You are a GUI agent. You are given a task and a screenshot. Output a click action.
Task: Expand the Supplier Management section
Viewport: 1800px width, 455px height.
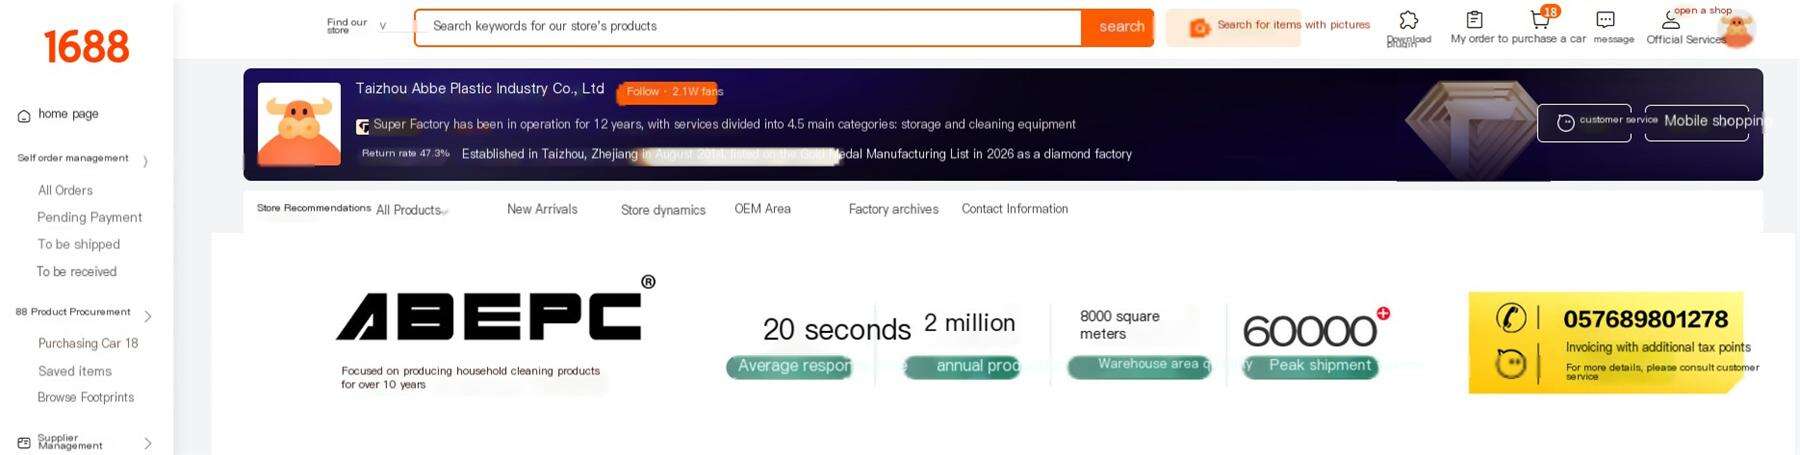[x=148, y=443]
